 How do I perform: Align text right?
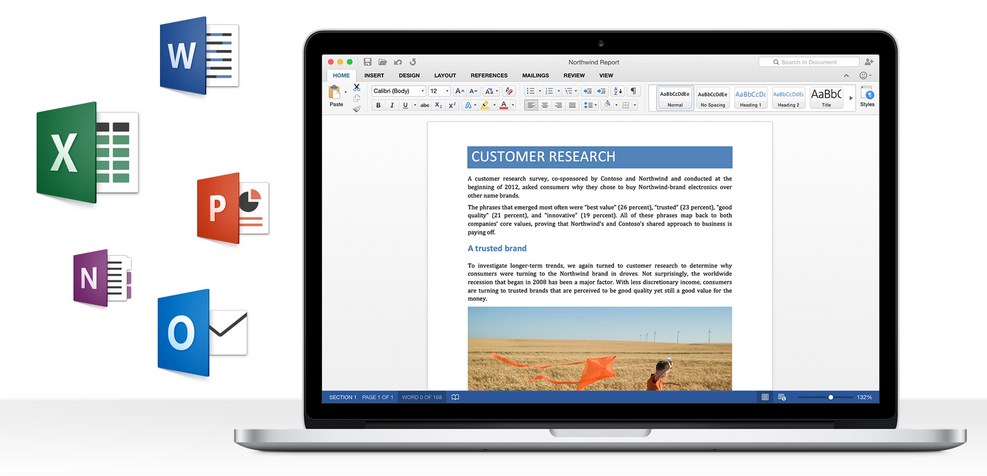(x=558, y=105)
